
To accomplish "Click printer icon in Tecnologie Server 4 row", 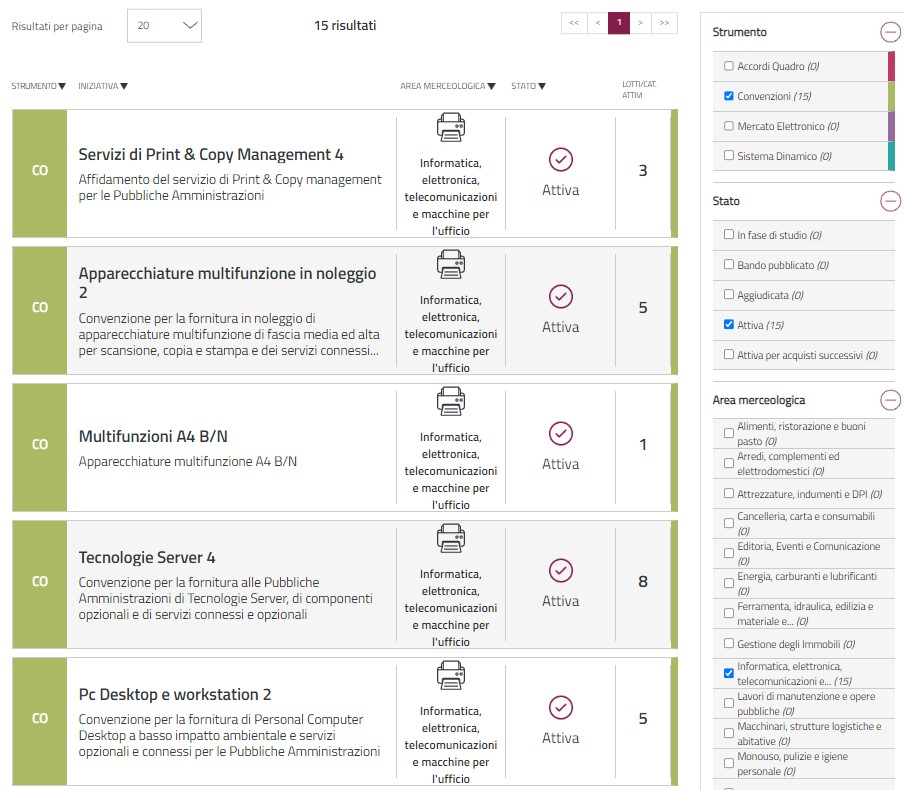I will 450,539.
